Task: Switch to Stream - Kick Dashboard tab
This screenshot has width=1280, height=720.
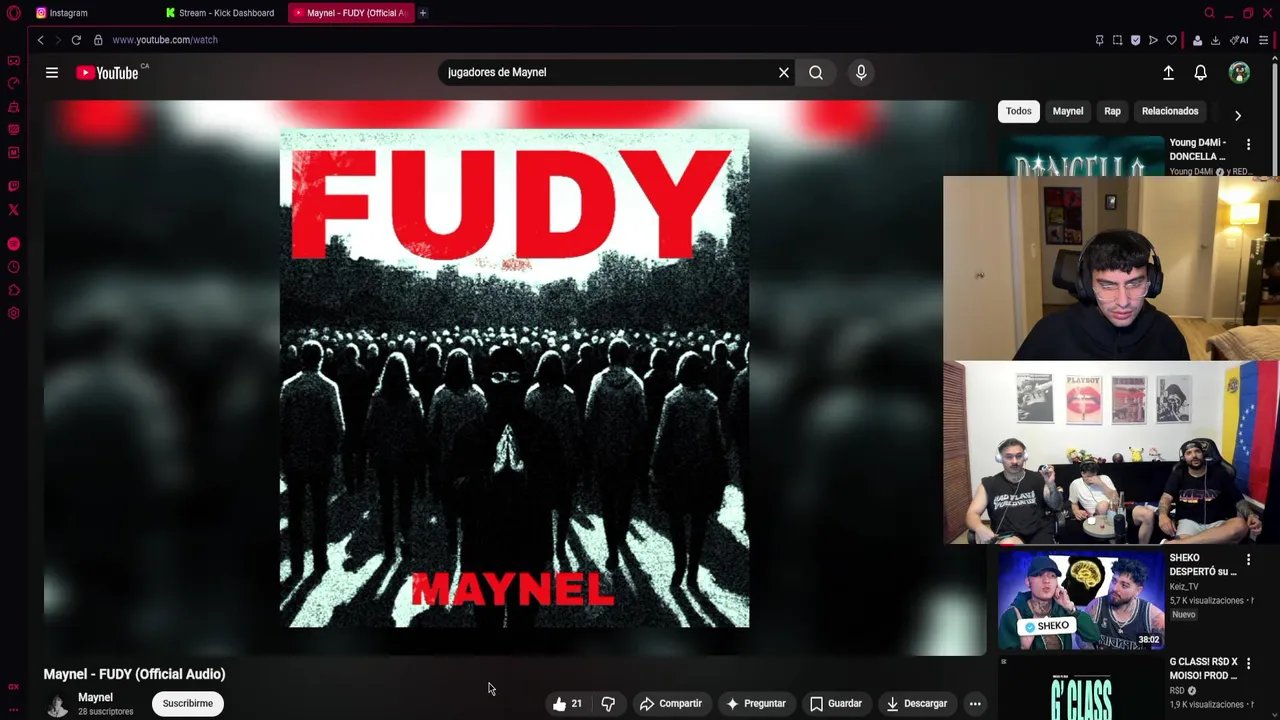Action: [x=222, y=13]
